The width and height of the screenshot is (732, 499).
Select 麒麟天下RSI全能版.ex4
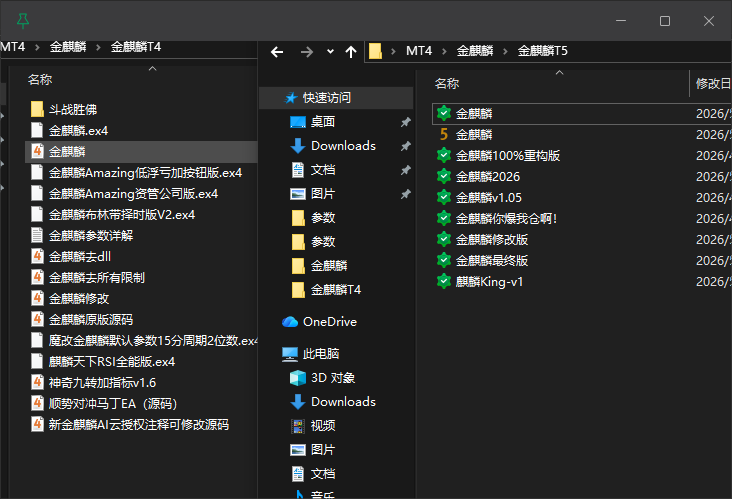pyautogui.click(x=112, y=362)
